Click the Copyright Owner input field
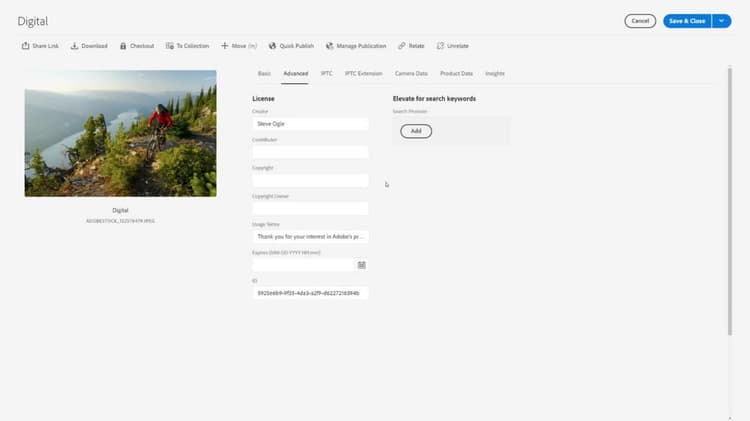 (310, 209)
